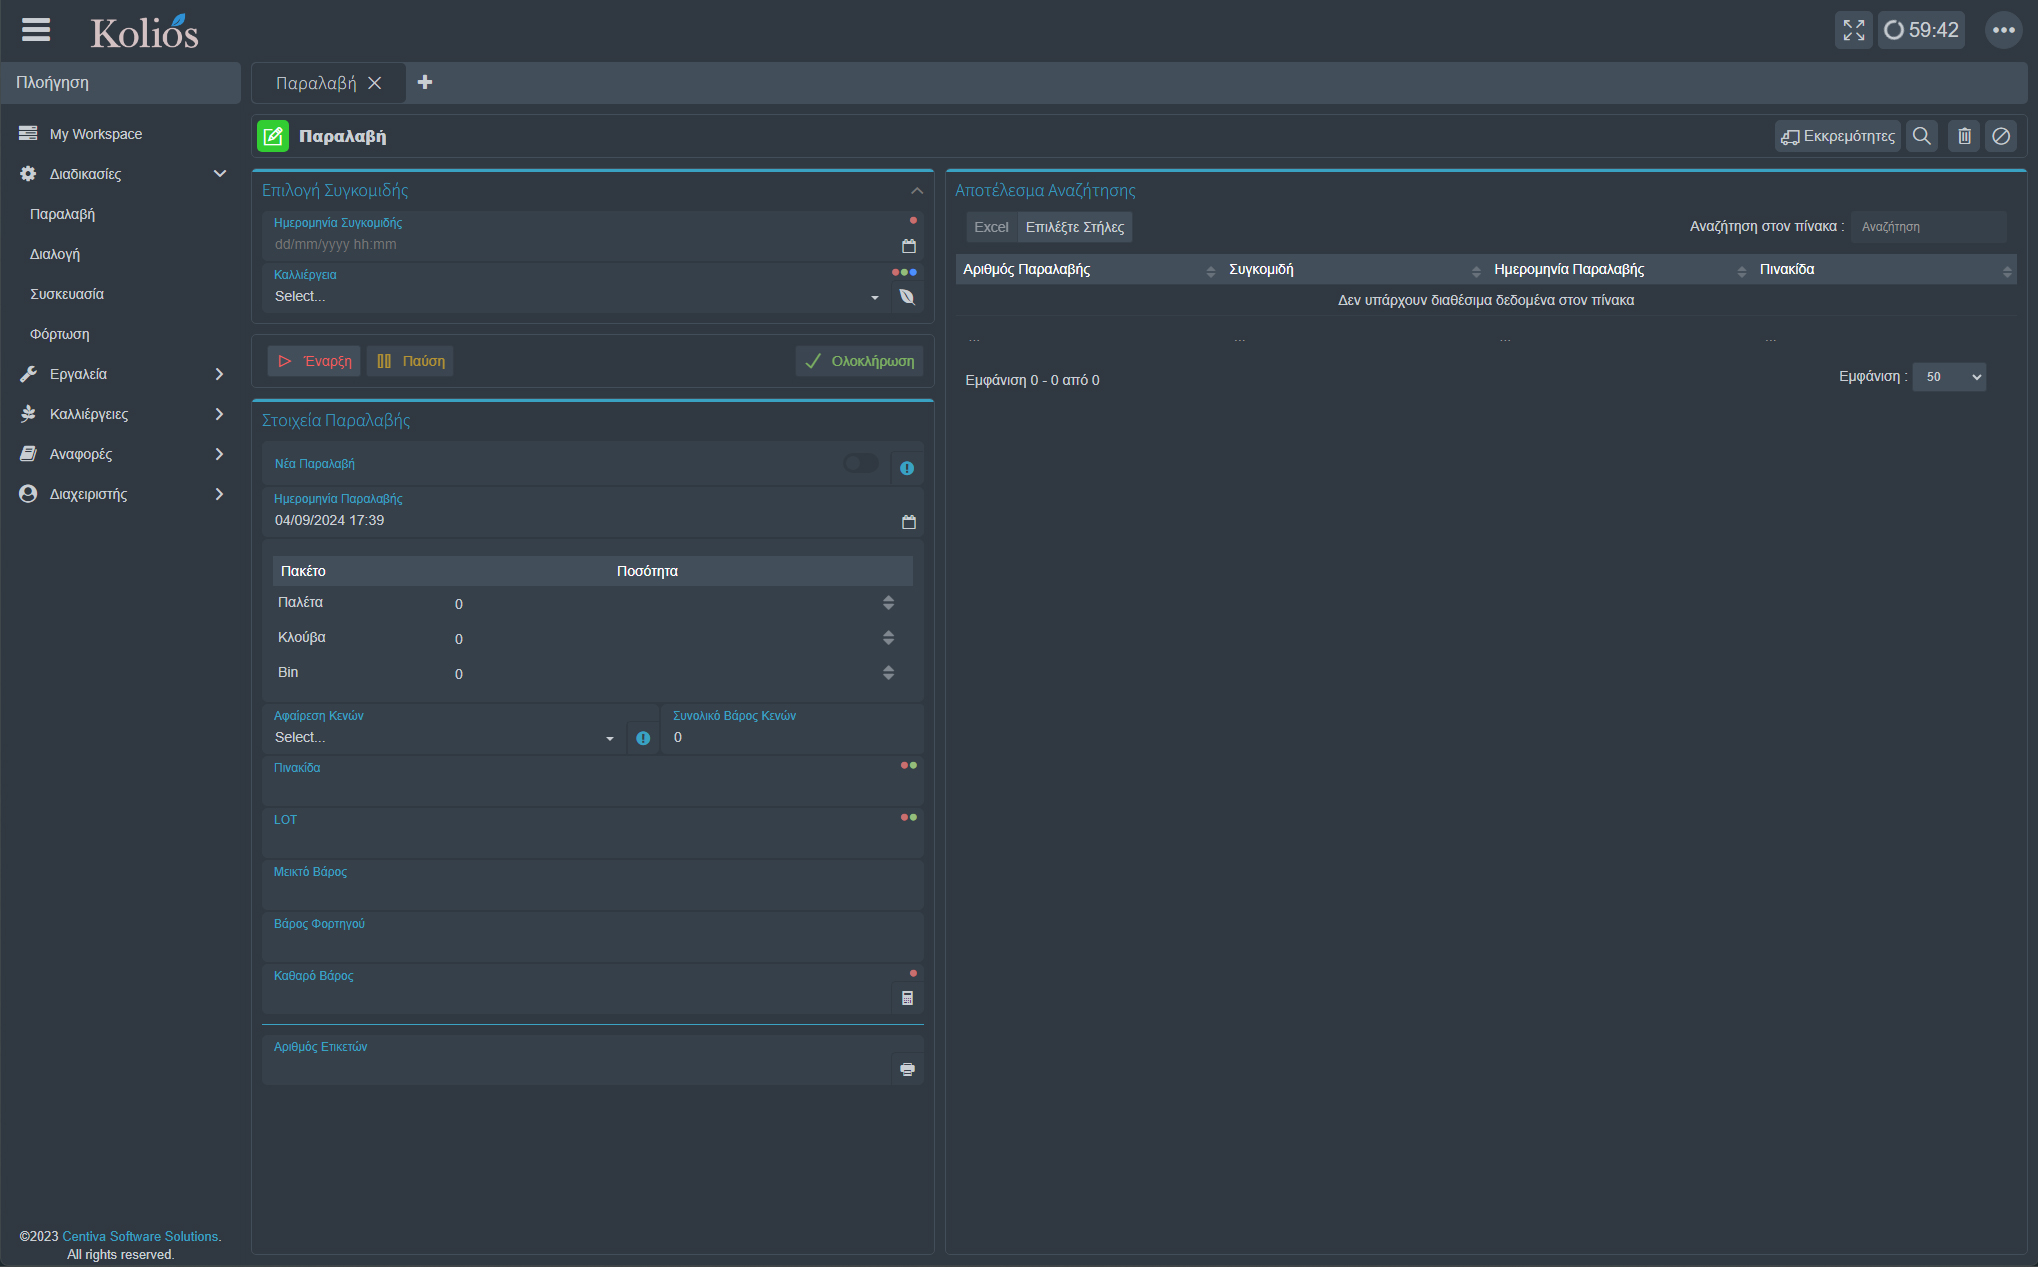Toggle fullscreen mode icon
The width and height of the screenshot is (2038, 1267).
[x=1853, y=30]
